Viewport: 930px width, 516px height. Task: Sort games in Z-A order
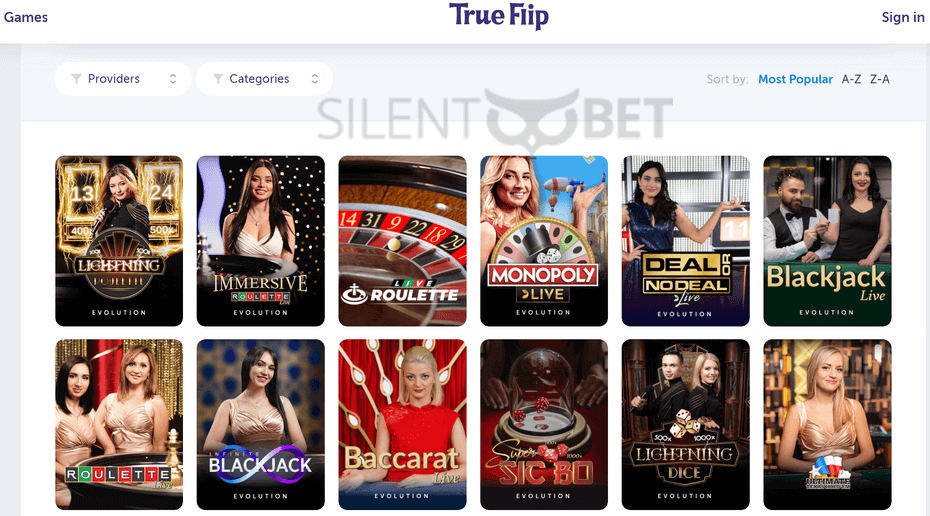coord(880,79)
